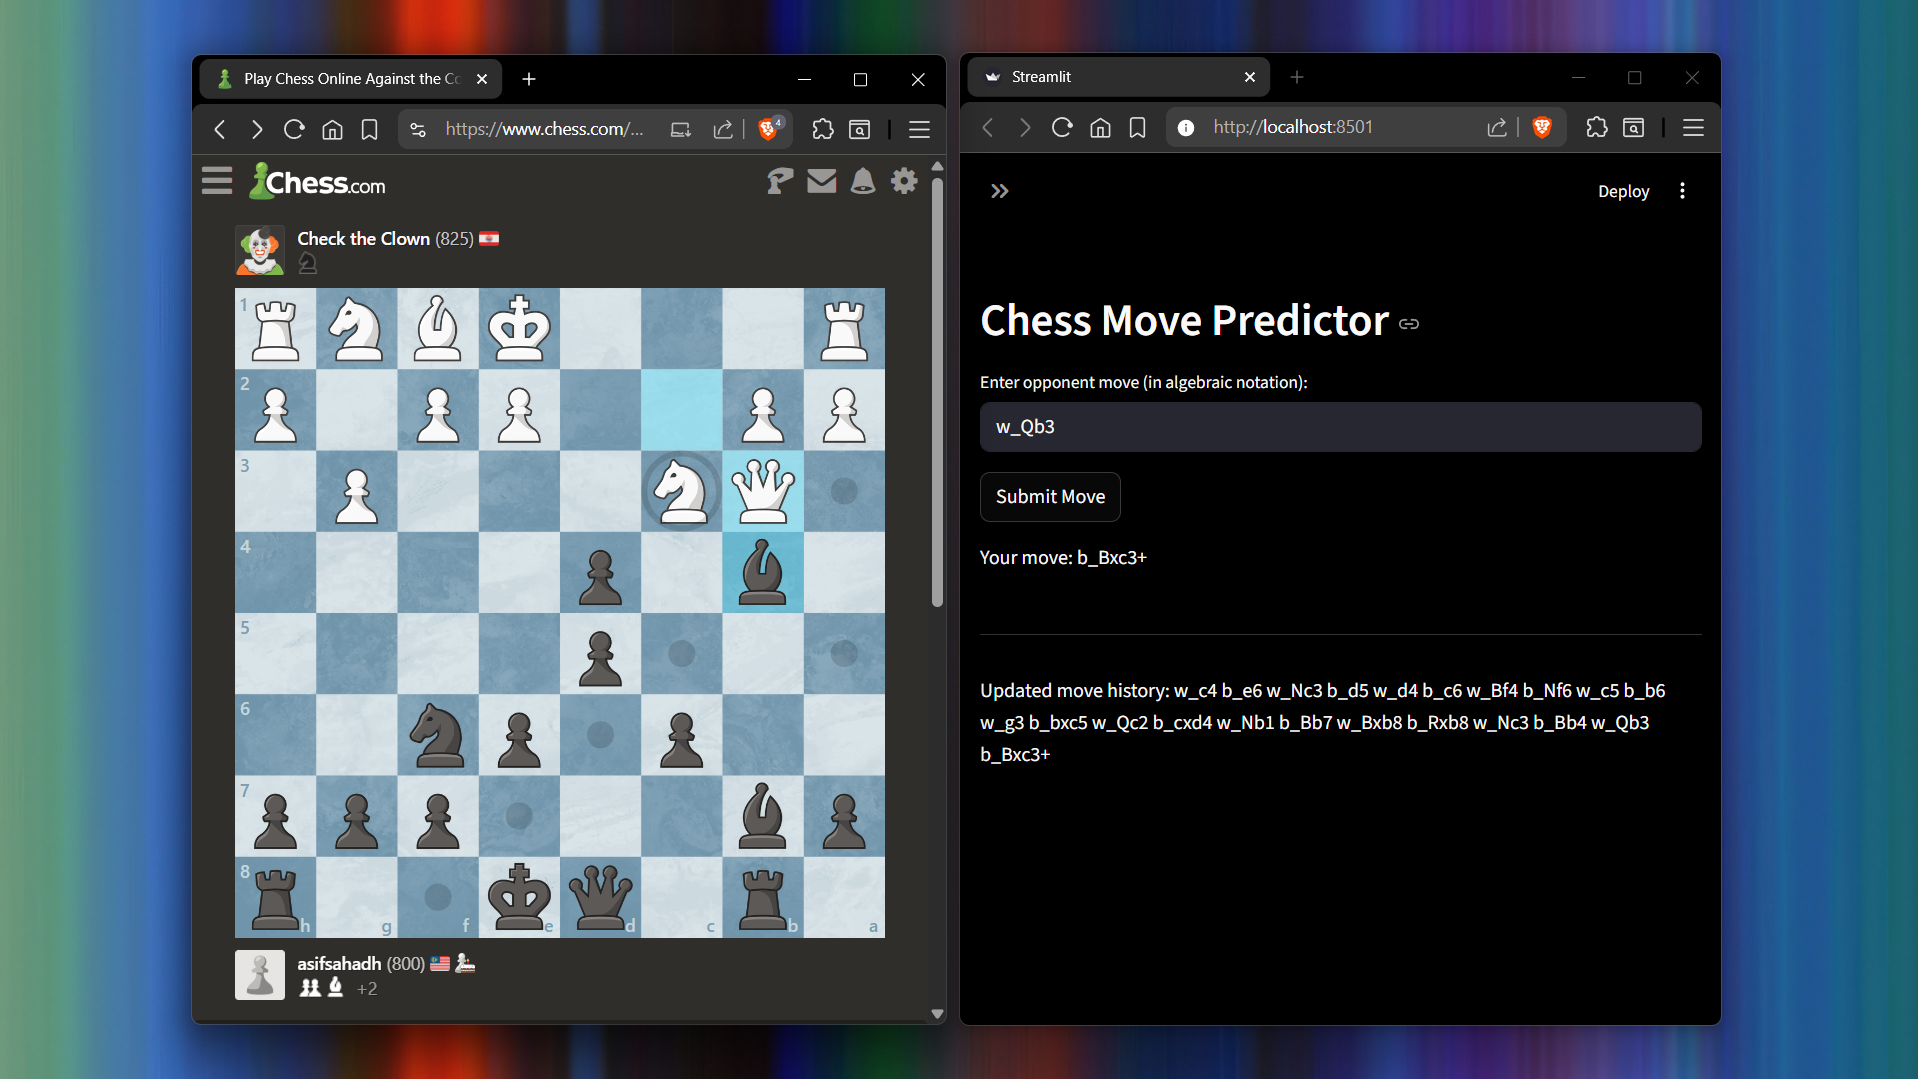
Task: Click the opponent move input field
Action: 1340,427
